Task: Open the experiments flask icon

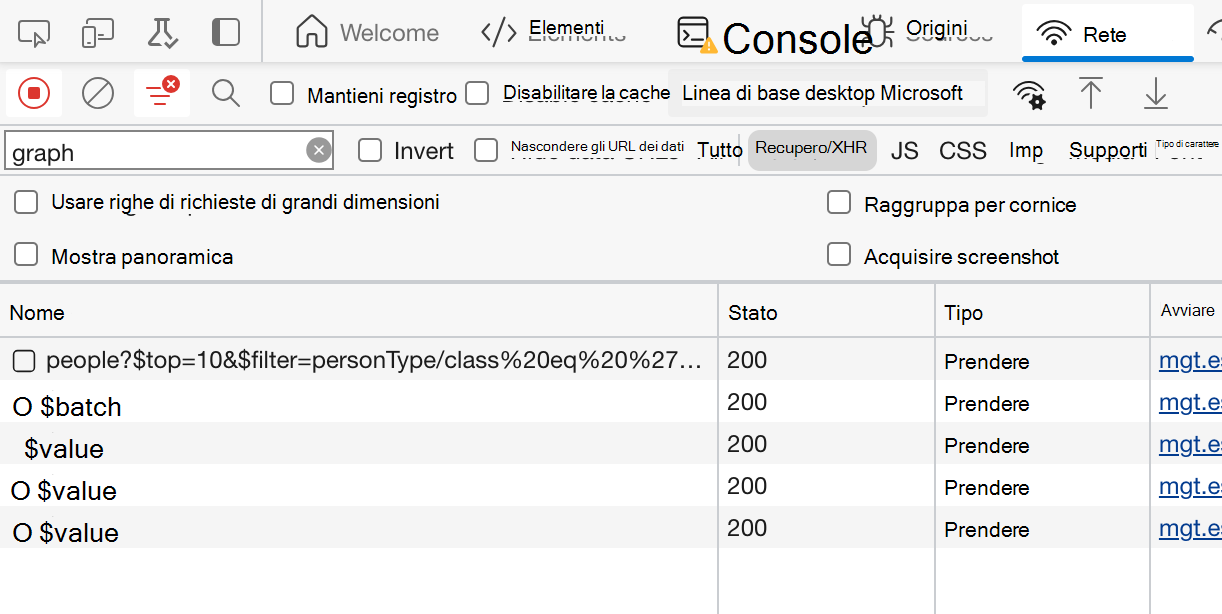Action: click(163, 32)
